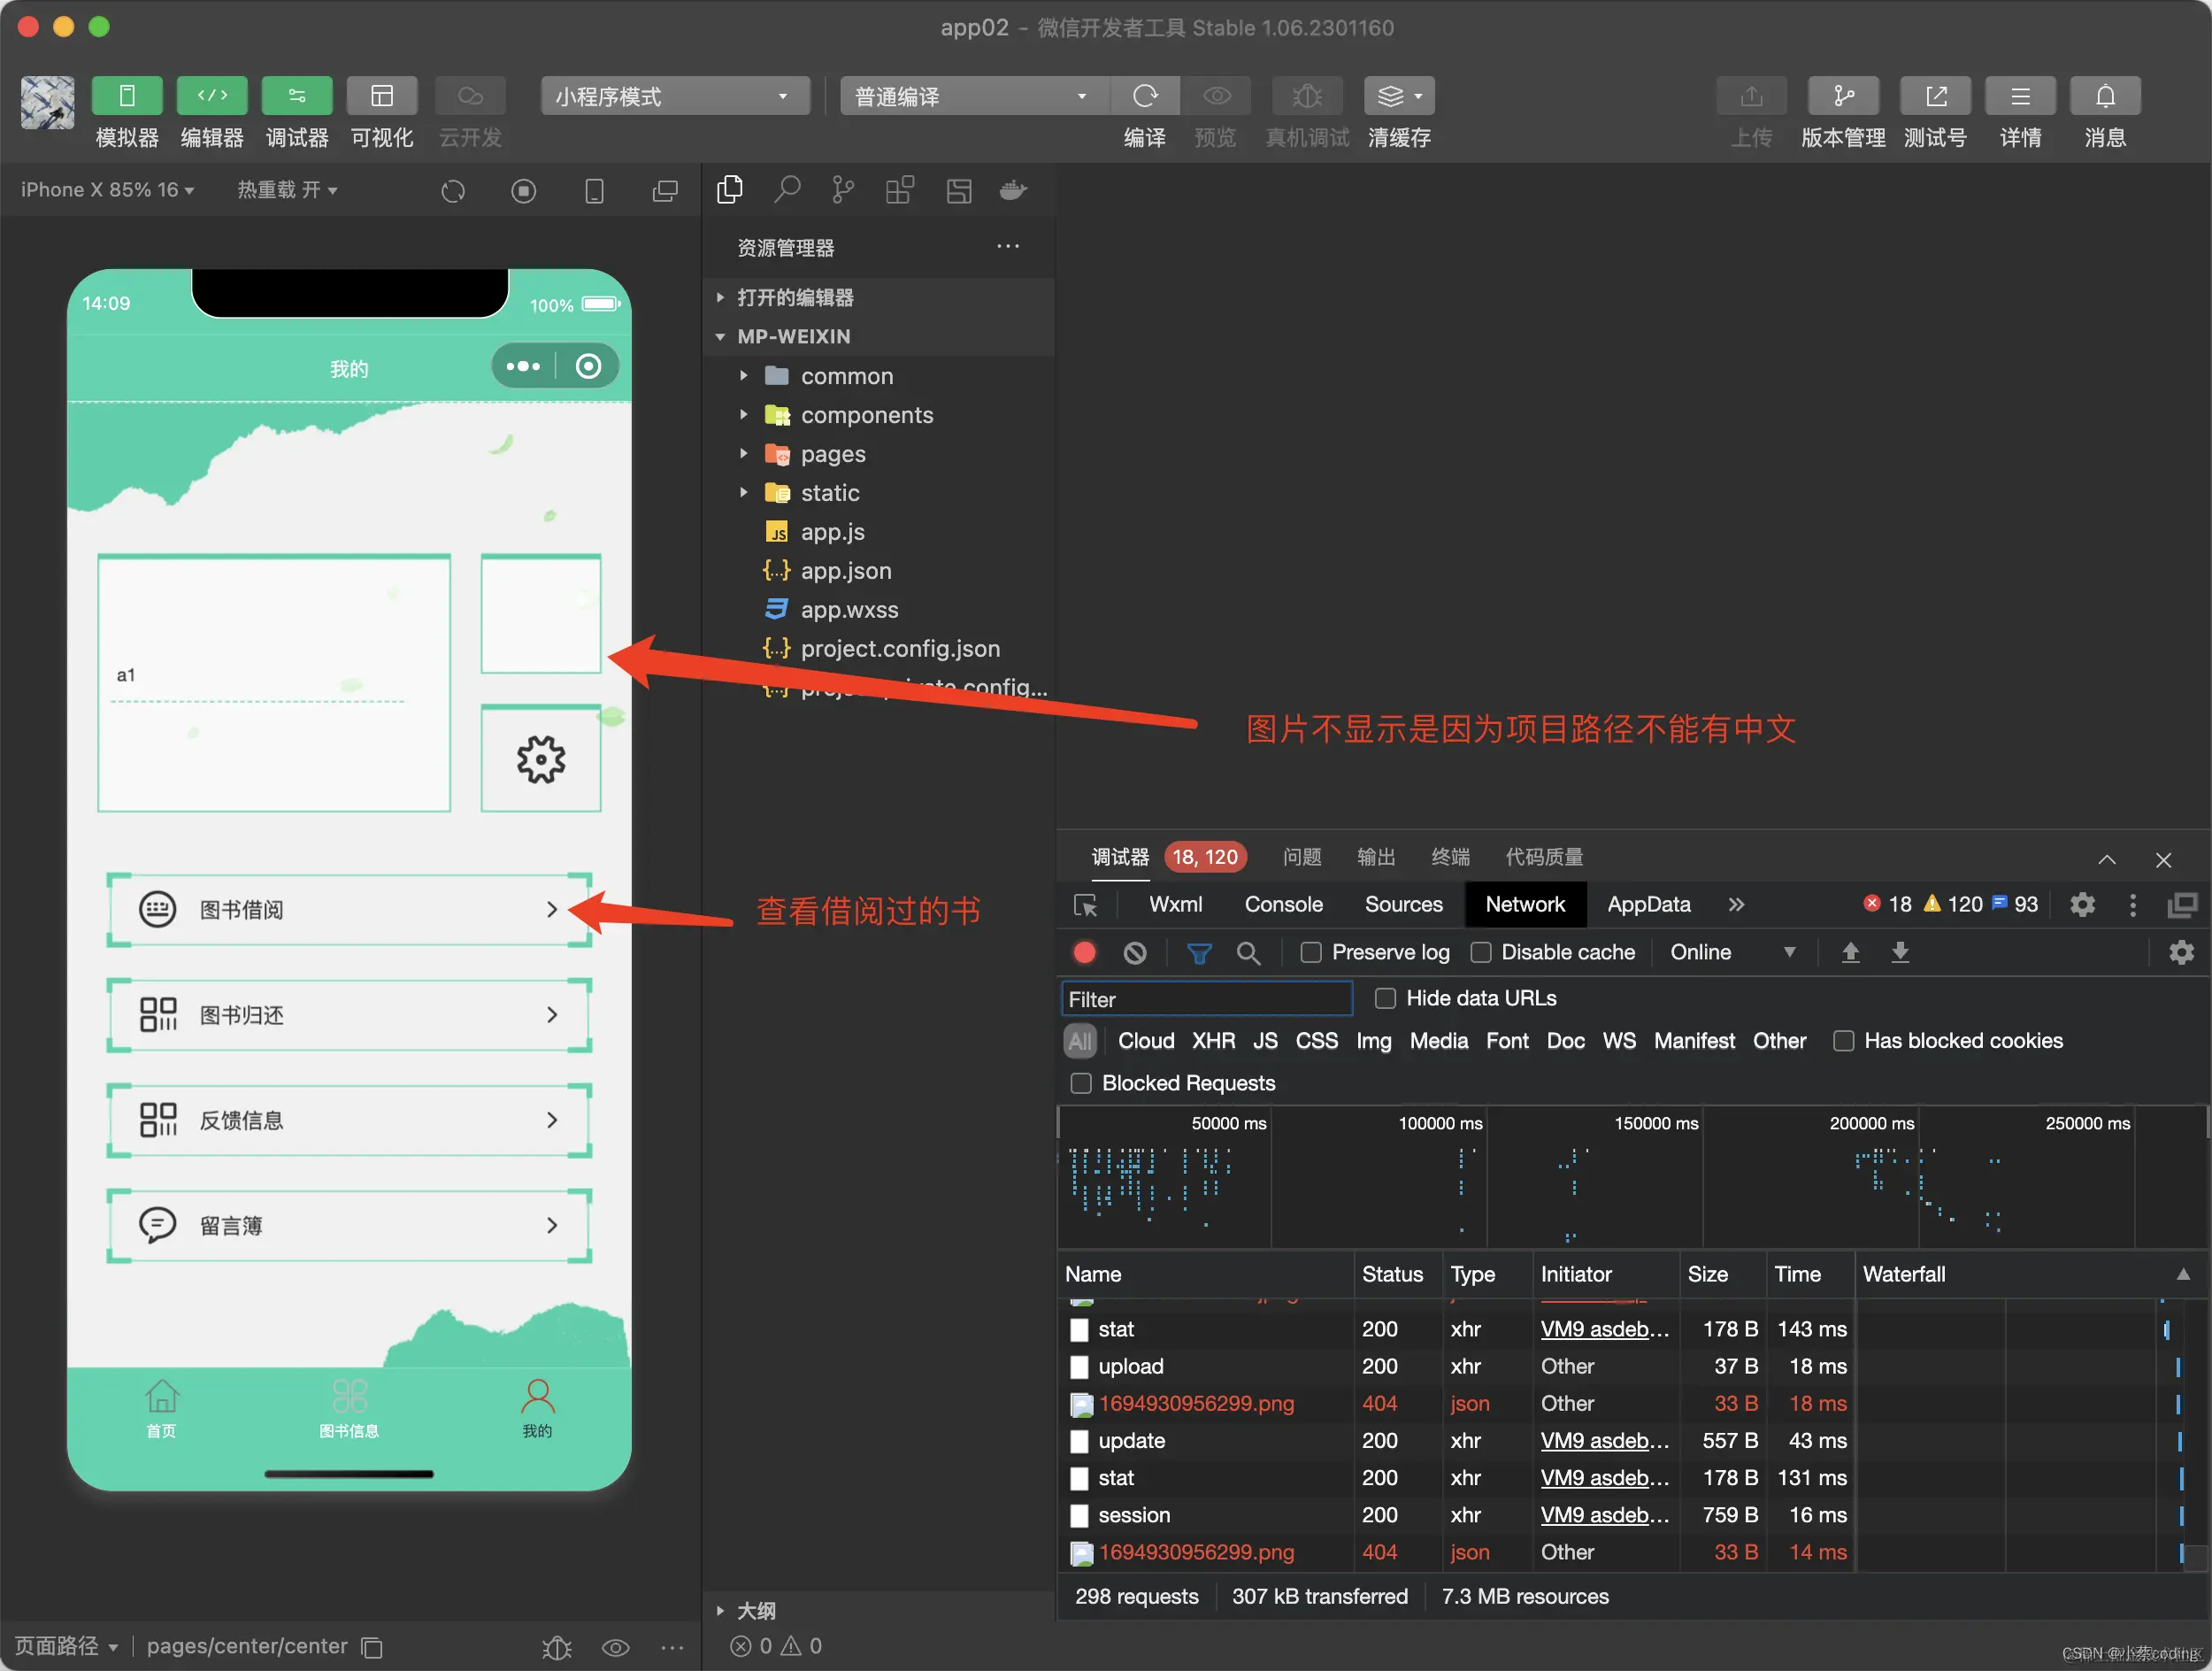Click the element inspector picker icon
The height and width of the screenshot is (1671, 2212).
pos(1084,905)
